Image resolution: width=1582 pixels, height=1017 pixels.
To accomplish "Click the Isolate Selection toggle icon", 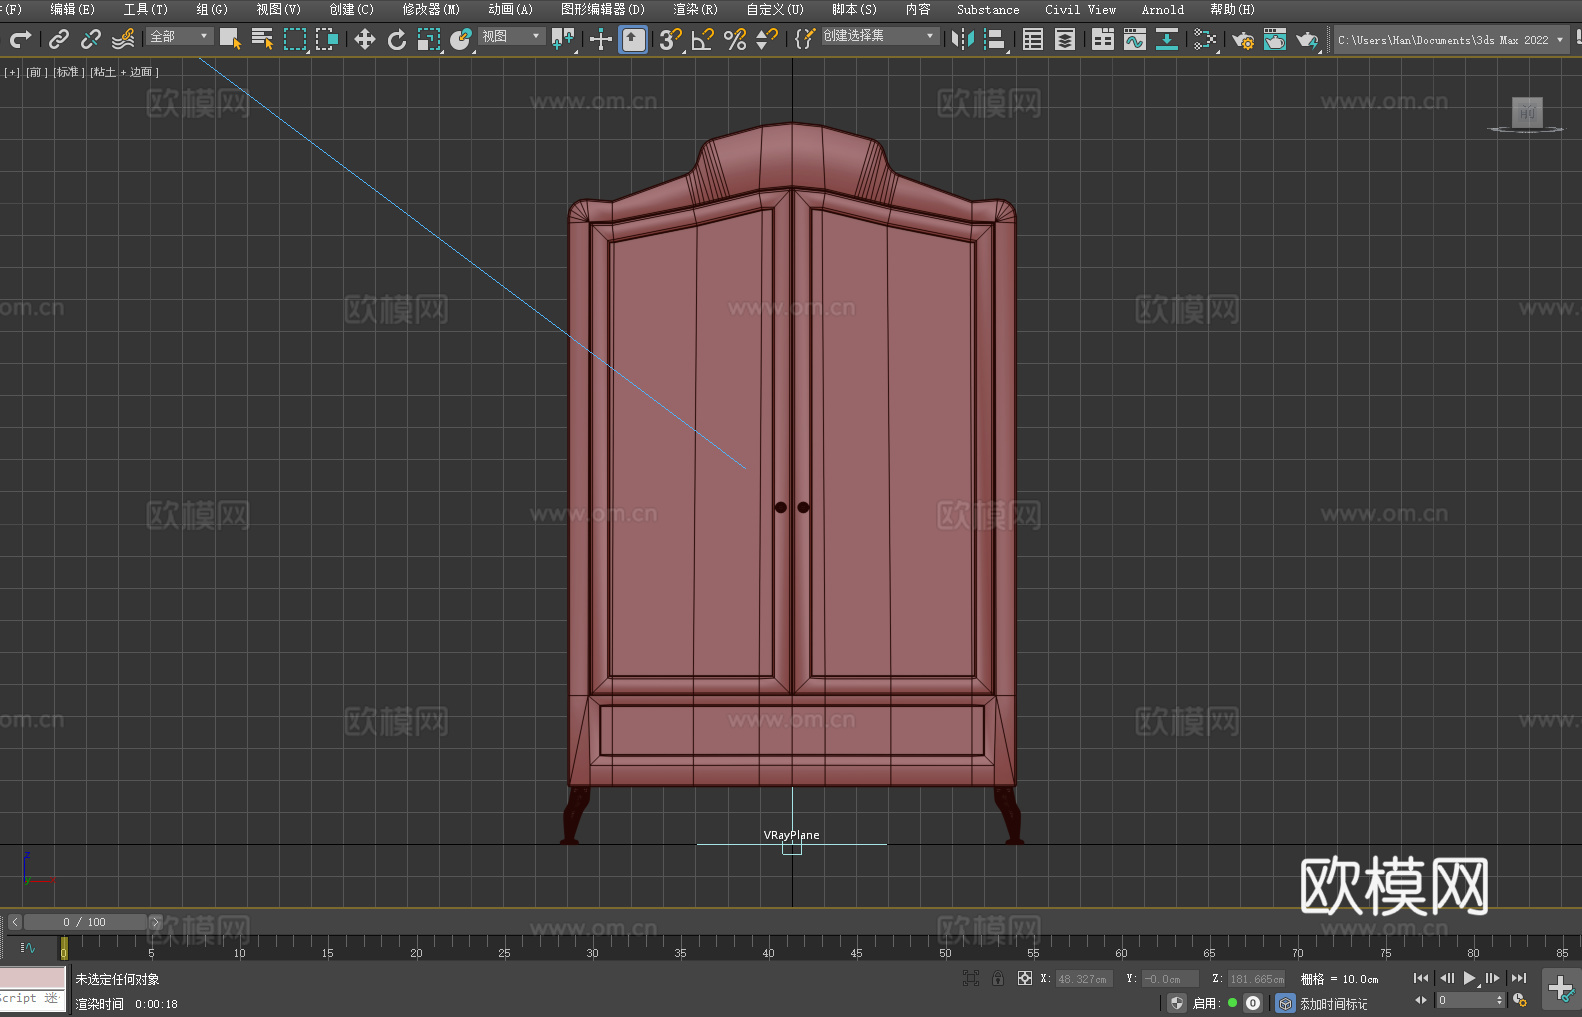I will click(970, 978).
